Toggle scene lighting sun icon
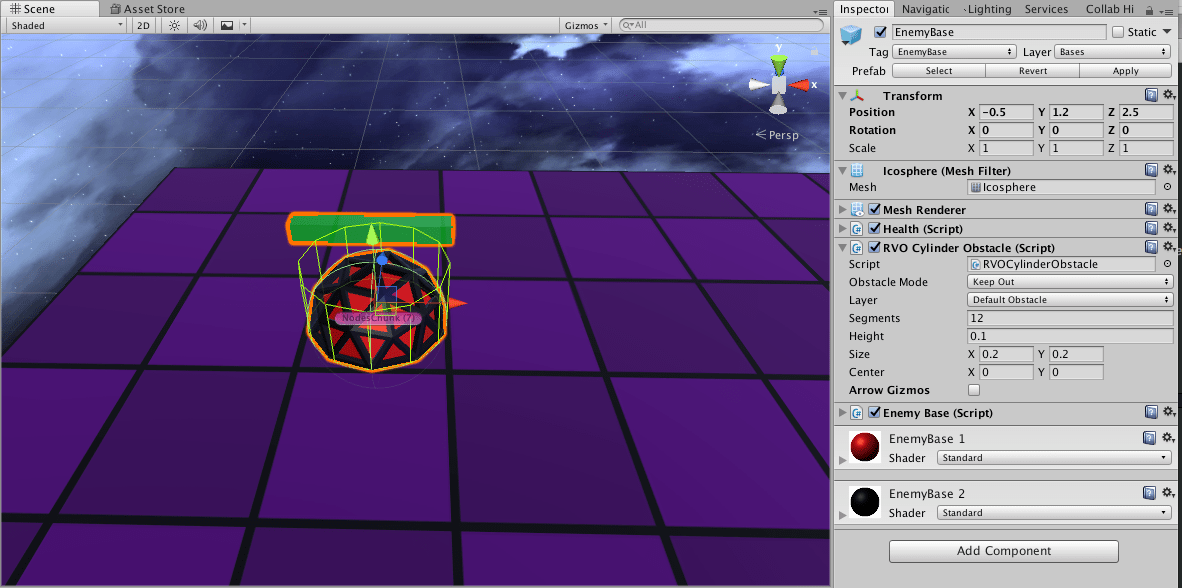Screen dimensions: 1182x588 (174, 25)
